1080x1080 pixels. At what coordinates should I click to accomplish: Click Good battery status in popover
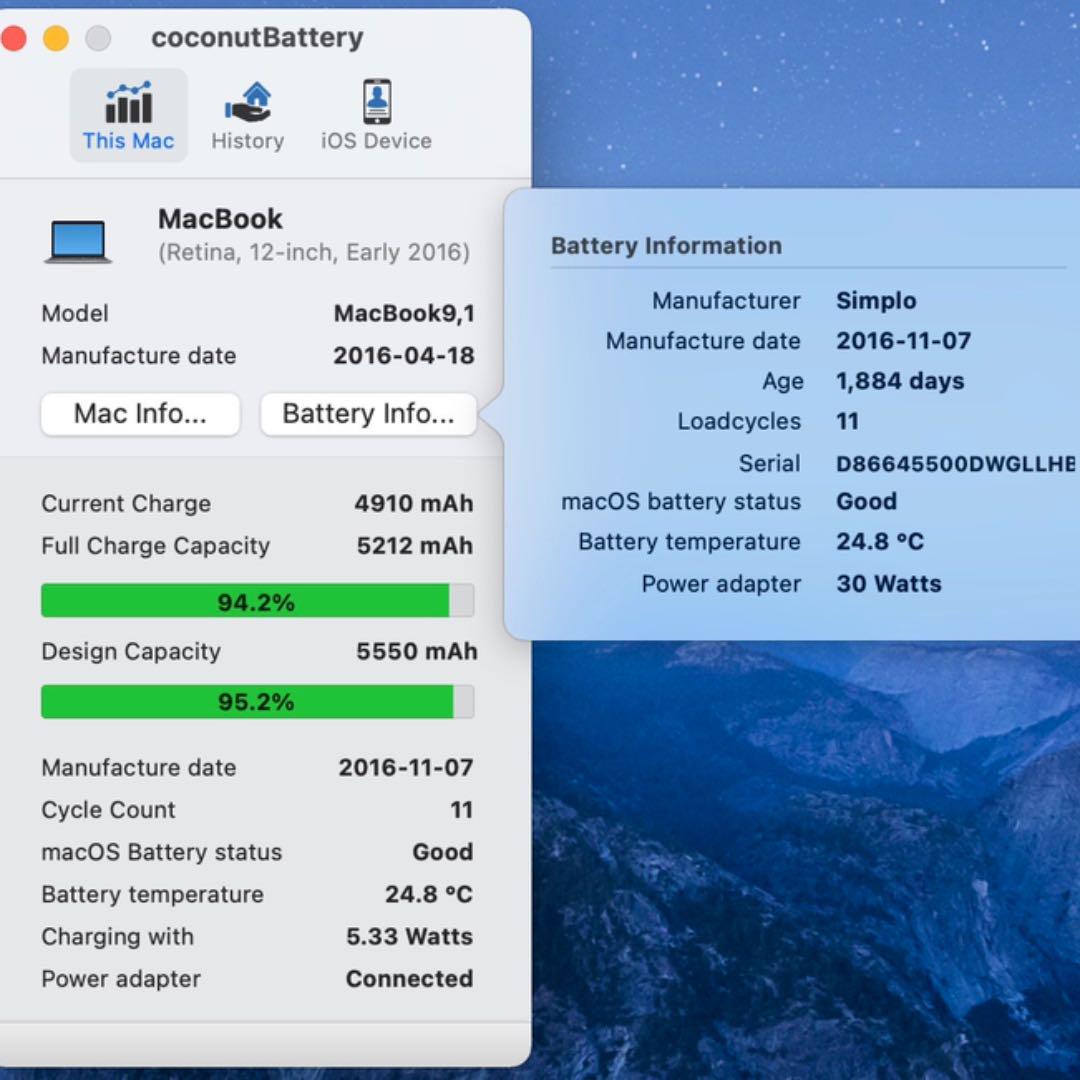[866, 501]
